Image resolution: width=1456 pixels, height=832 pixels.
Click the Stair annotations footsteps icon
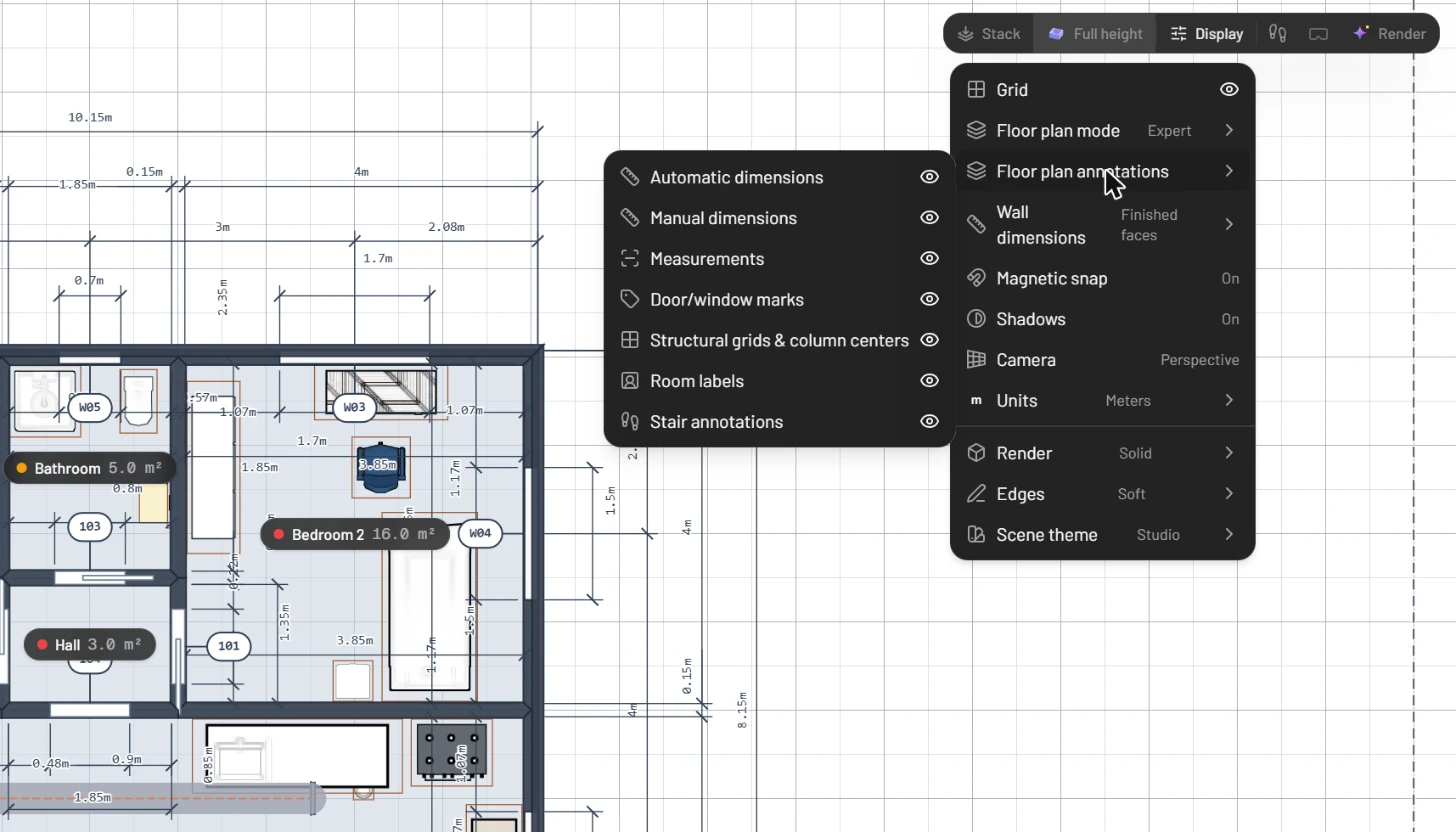630,422
